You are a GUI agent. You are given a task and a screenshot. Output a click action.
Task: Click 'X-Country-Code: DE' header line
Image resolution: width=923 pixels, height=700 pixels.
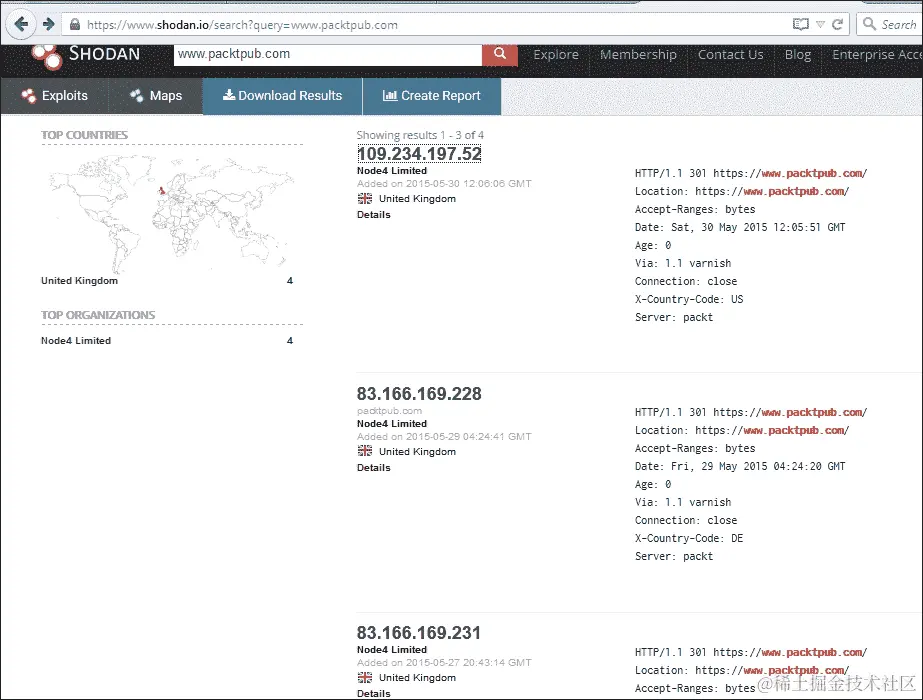point(689,538)
